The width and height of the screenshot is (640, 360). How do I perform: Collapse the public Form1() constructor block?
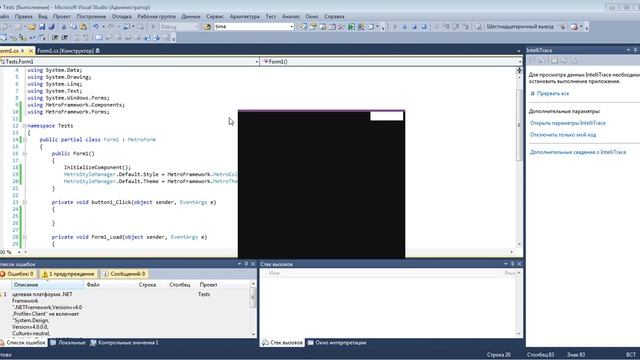[x=24, y=153]
